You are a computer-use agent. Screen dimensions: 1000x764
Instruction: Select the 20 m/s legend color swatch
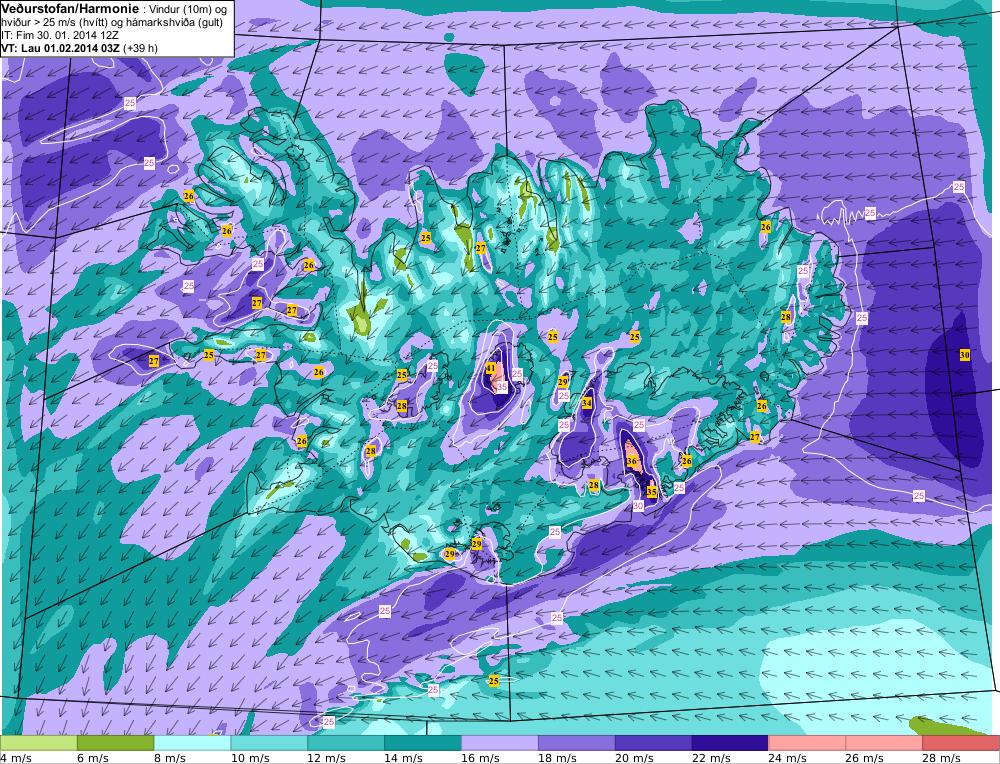click(653, 743)
